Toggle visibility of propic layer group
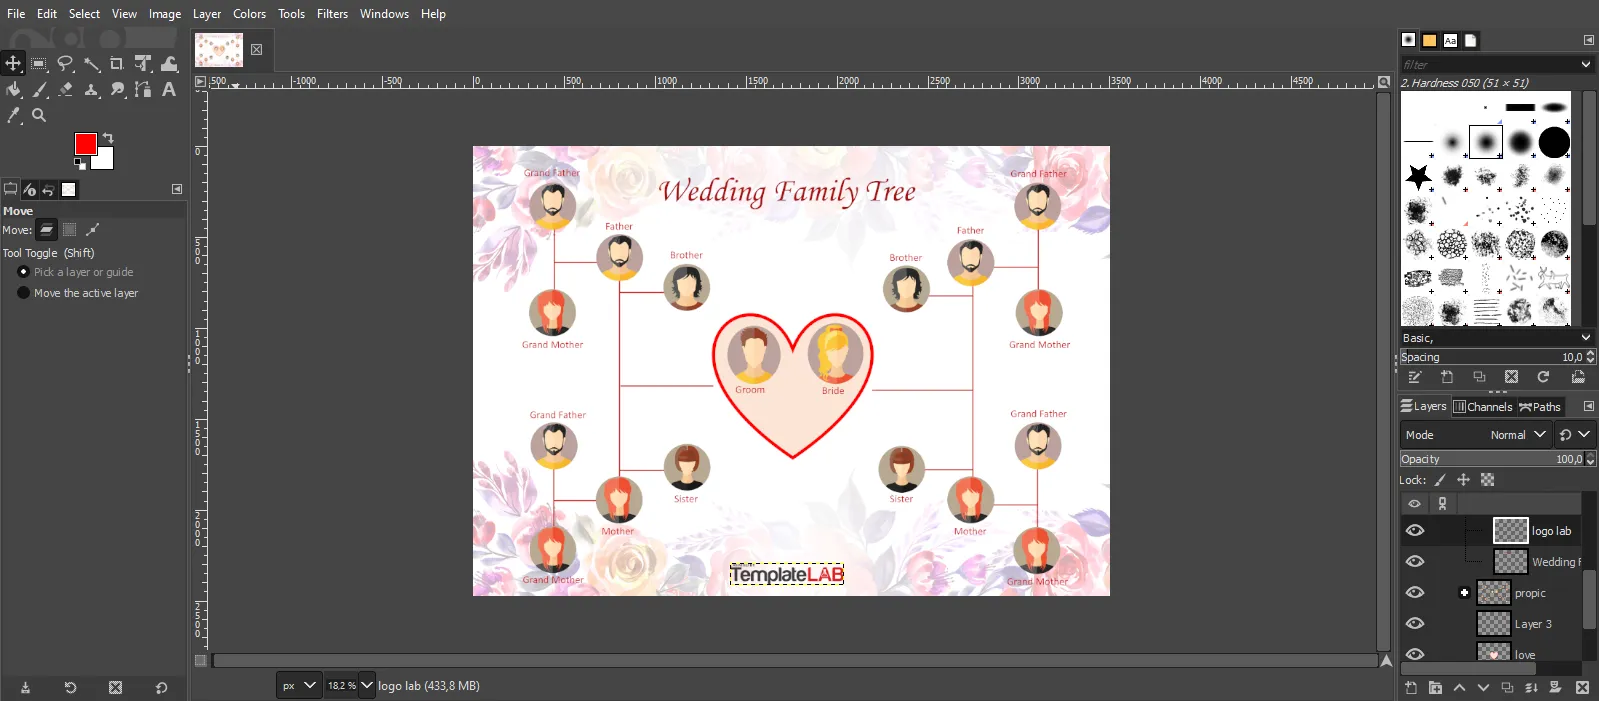The image size is (1599, 701). coord(1414,593)
